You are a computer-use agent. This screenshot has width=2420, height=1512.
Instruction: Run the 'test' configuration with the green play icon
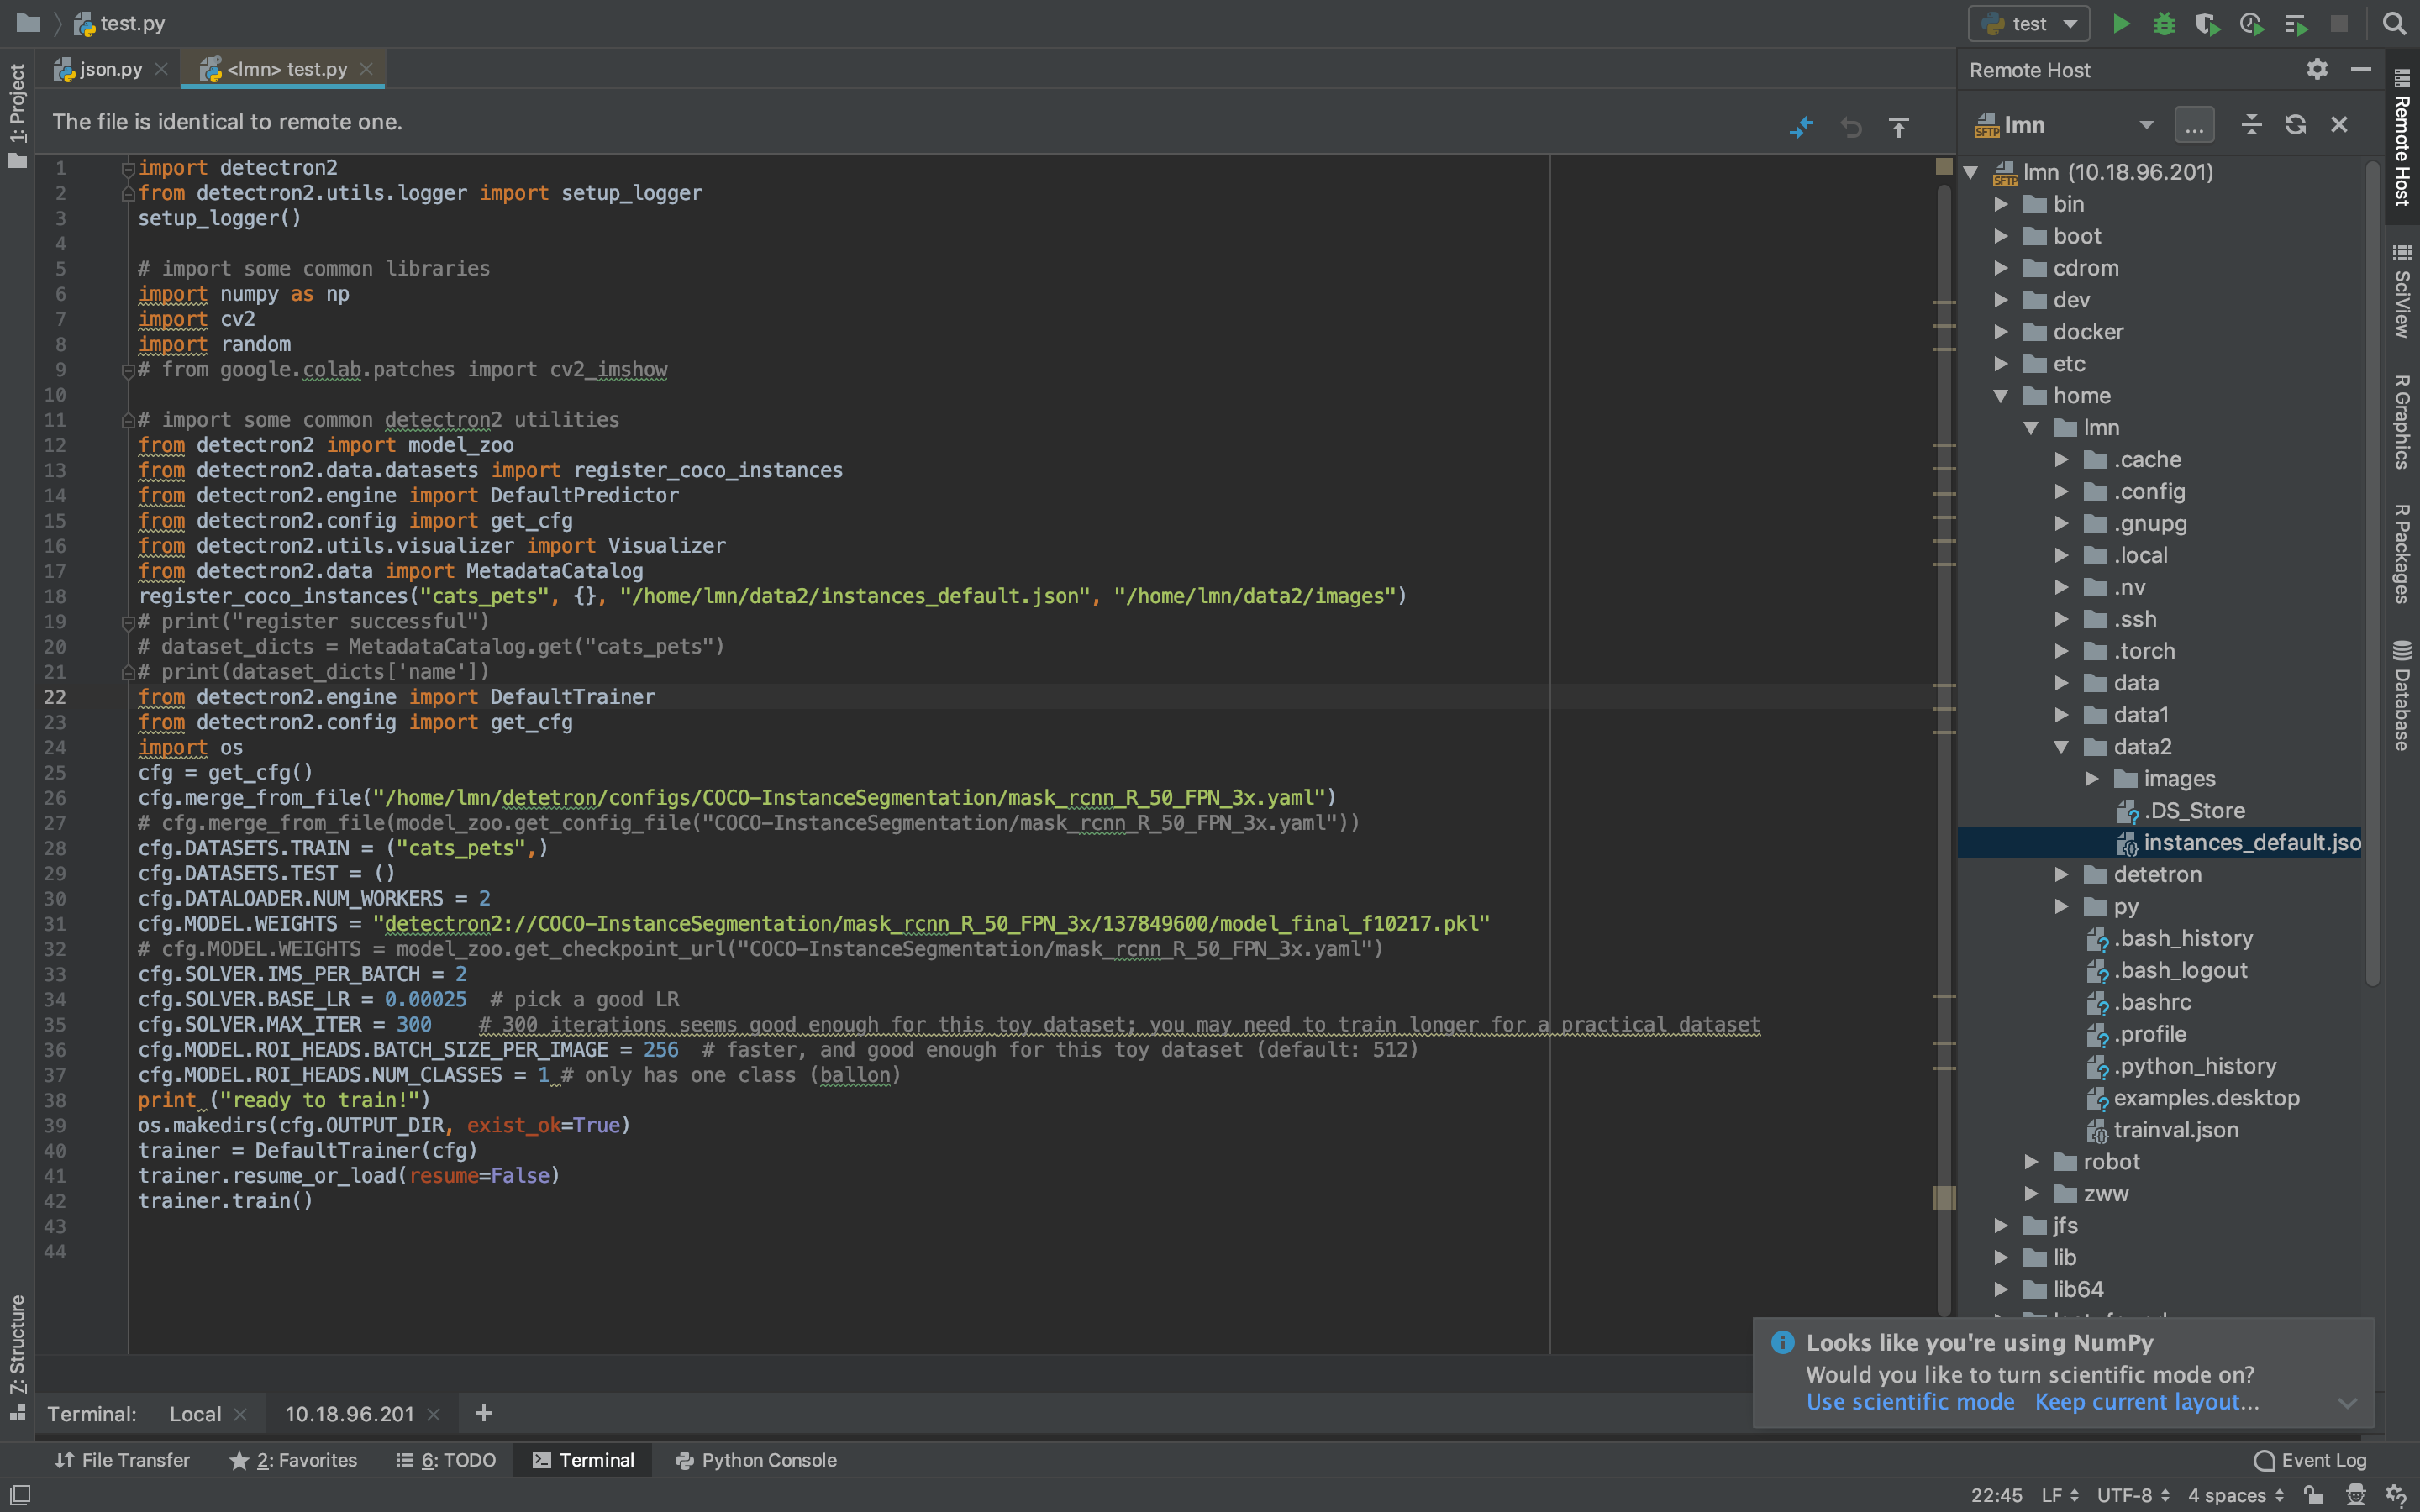(2120, 23)
